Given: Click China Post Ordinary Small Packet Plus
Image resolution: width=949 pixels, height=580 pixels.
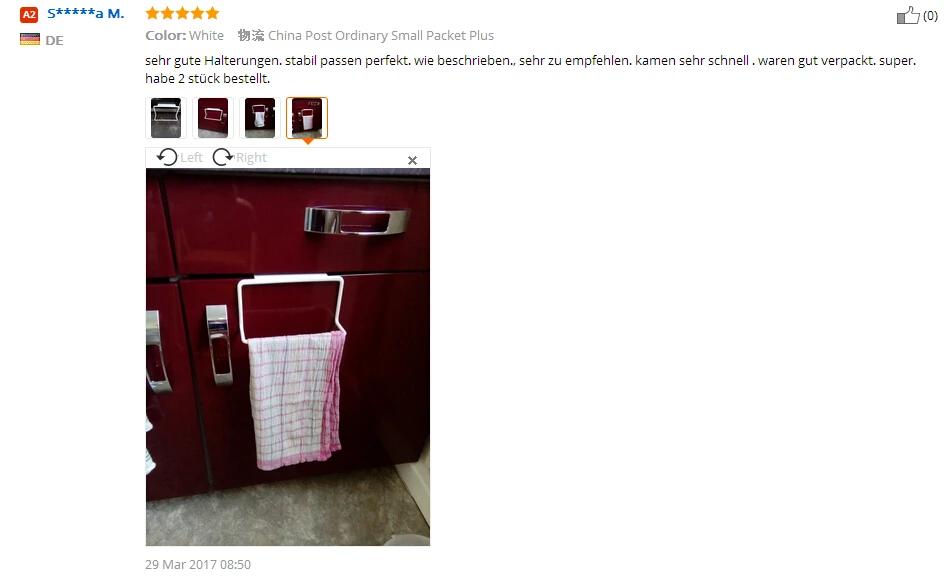Looking at the screenshot, I should click(x=381, y=36).
